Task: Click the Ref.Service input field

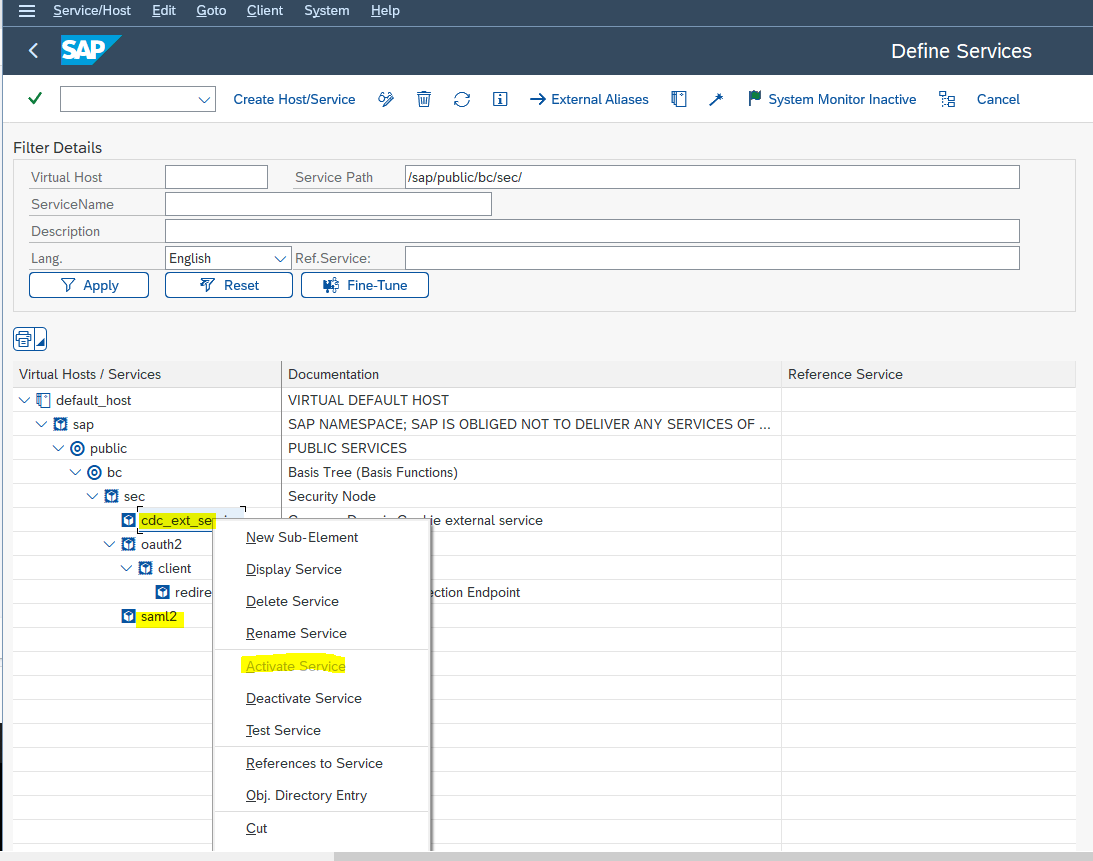Action: tap(712, 259)
